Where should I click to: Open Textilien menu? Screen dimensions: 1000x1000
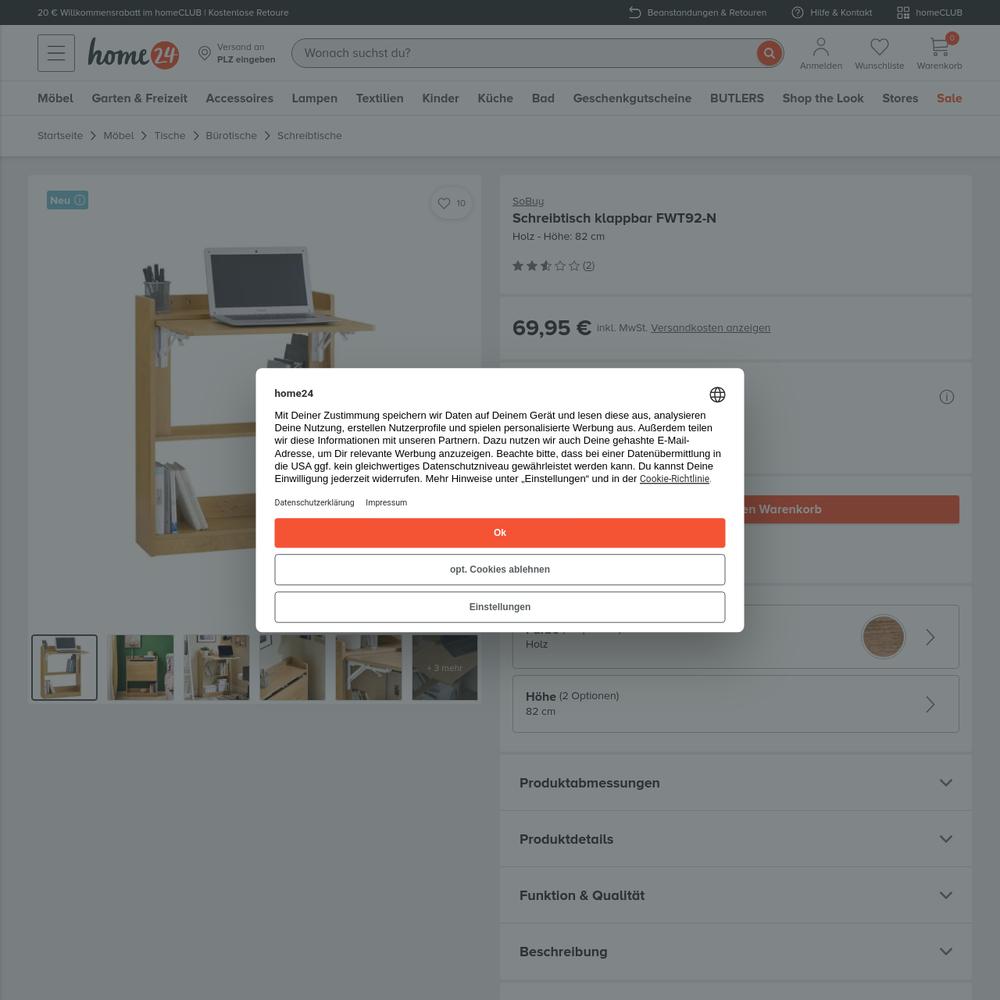[379, 98]
